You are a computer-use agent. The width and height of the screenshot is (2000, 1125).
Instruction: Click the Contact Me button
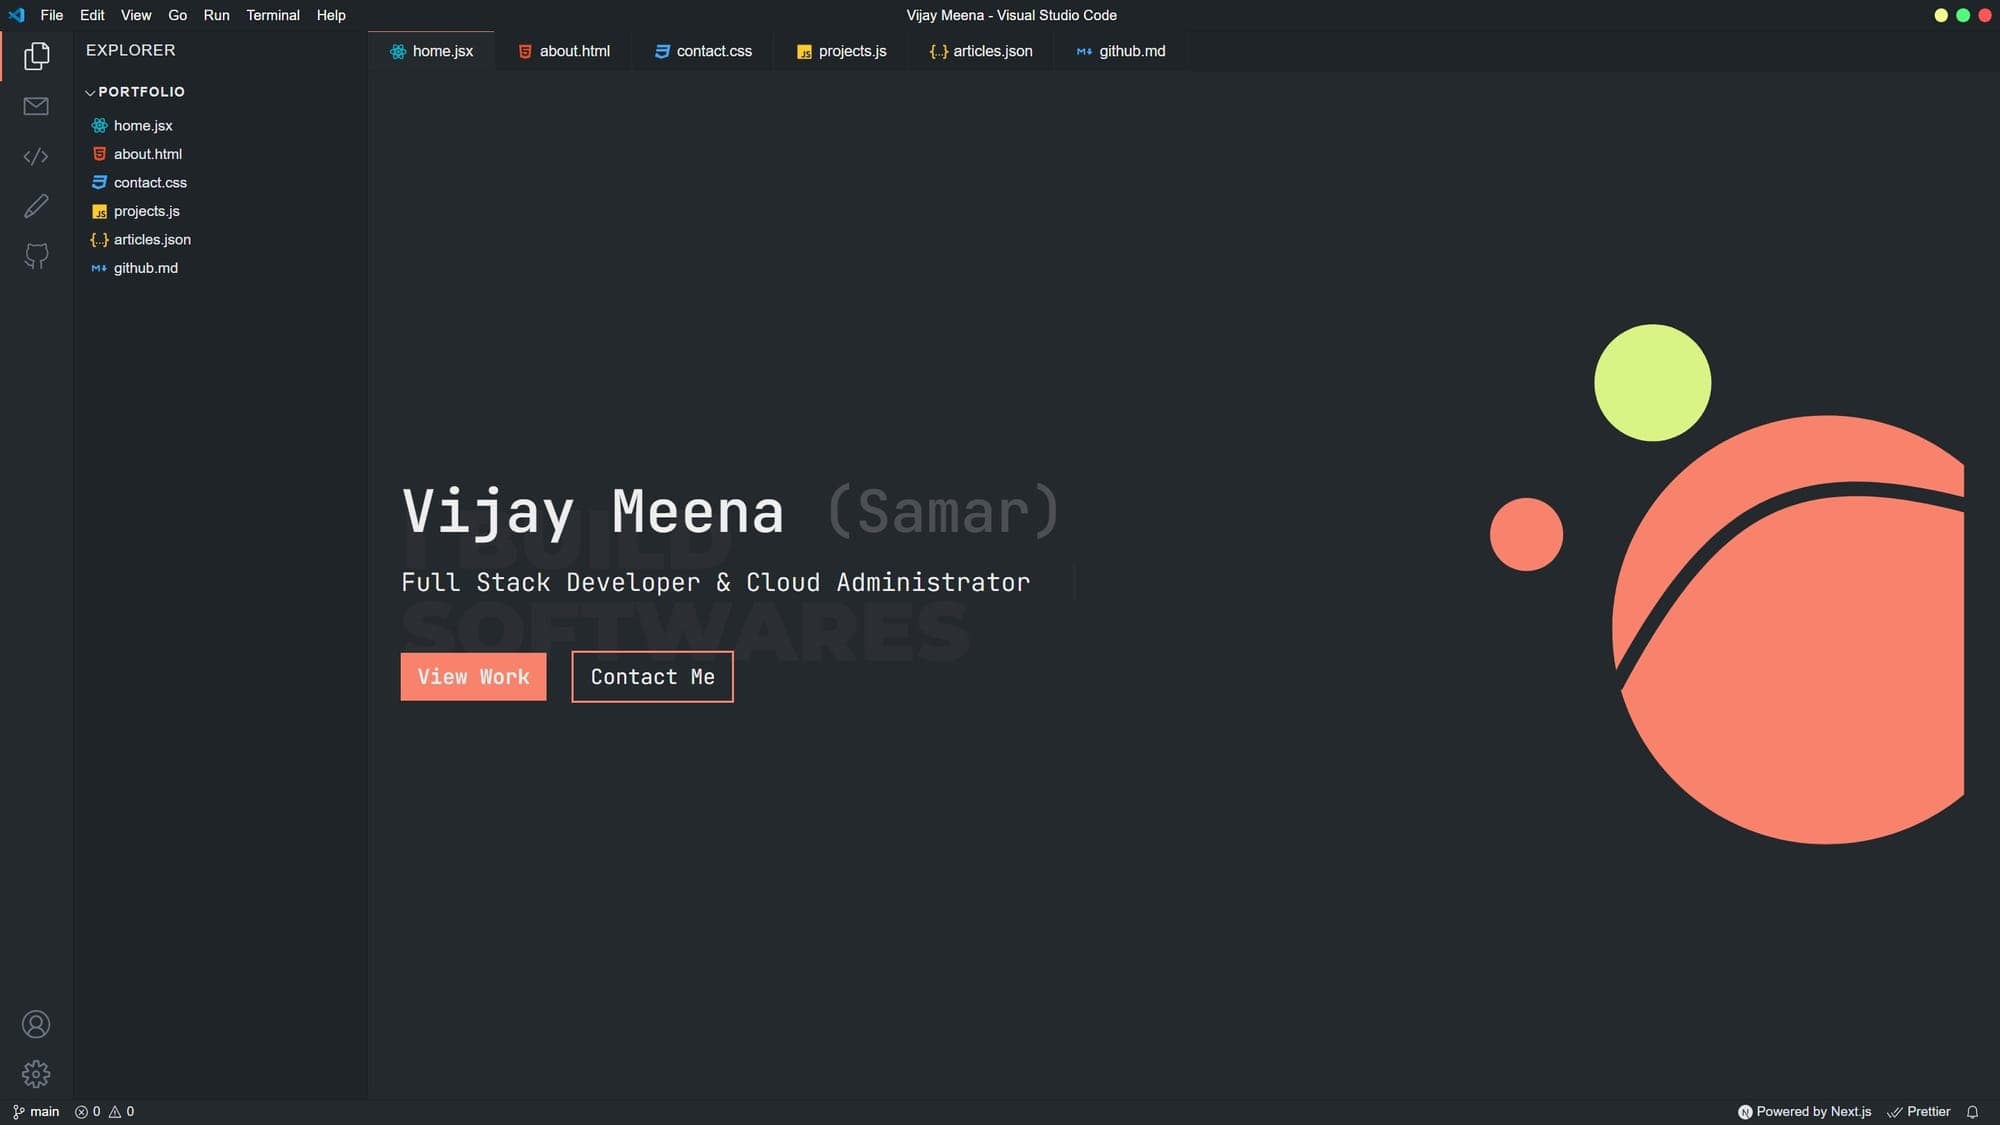point(652,676)
